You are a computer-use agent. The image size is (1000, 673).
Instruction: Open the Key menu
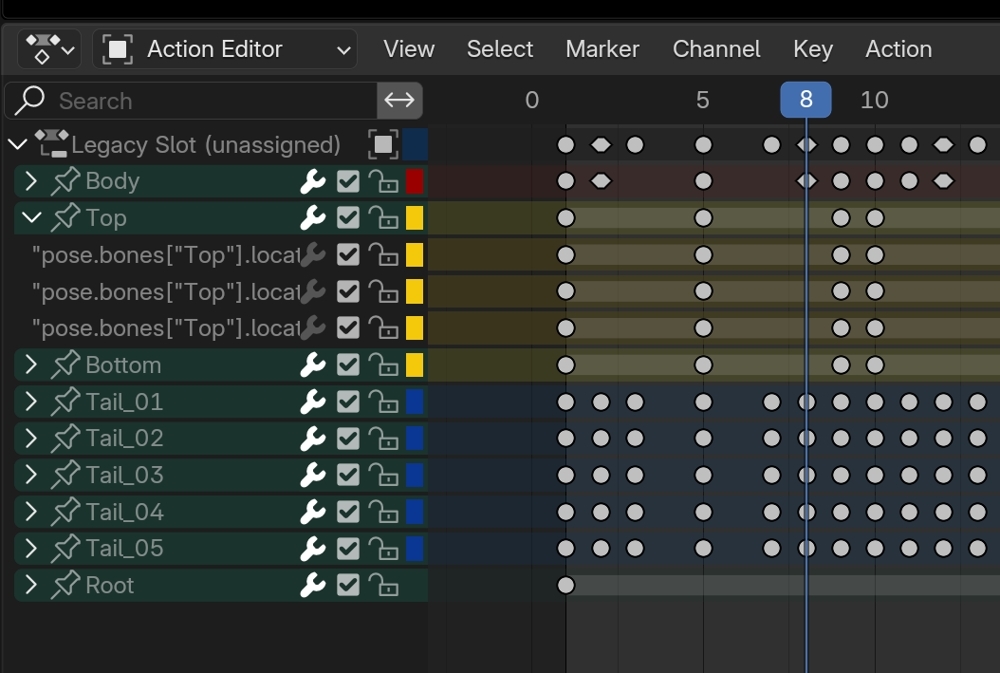coord(812,49)
